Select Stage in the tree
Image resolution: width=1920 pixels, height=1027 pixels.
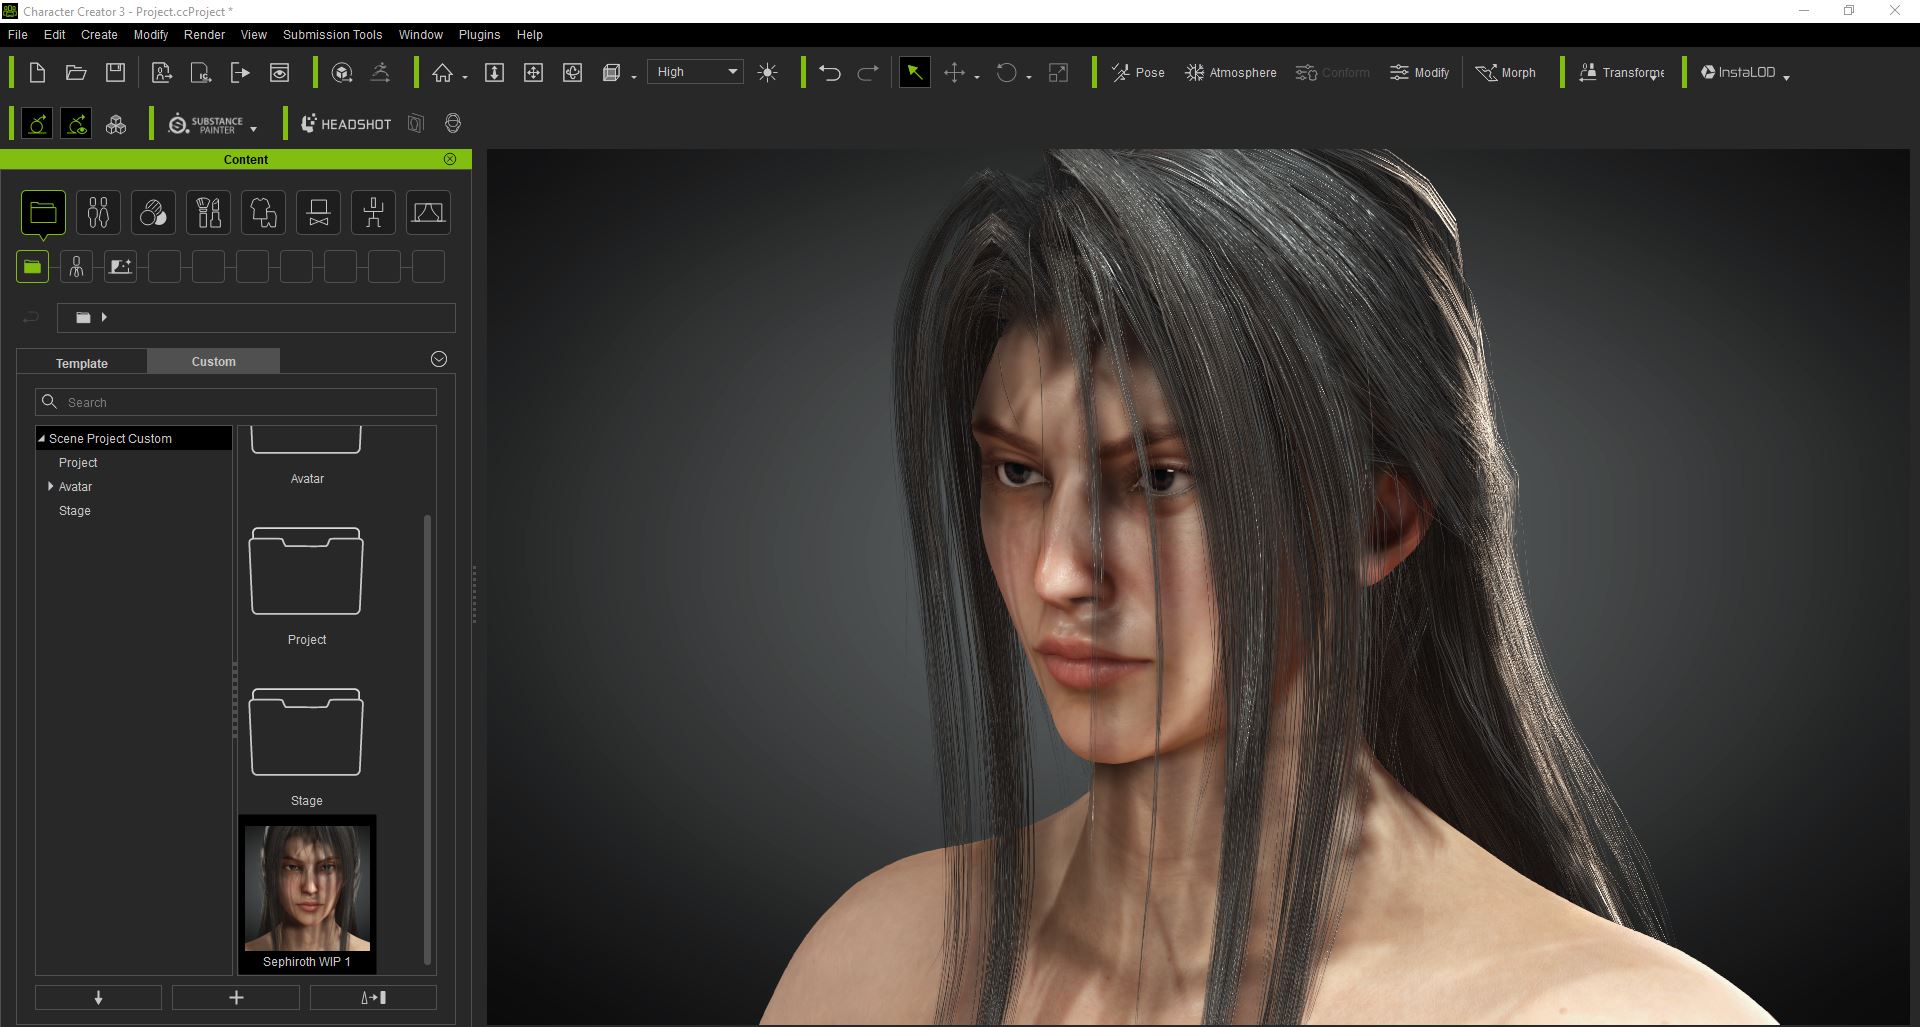pos(74,510)
